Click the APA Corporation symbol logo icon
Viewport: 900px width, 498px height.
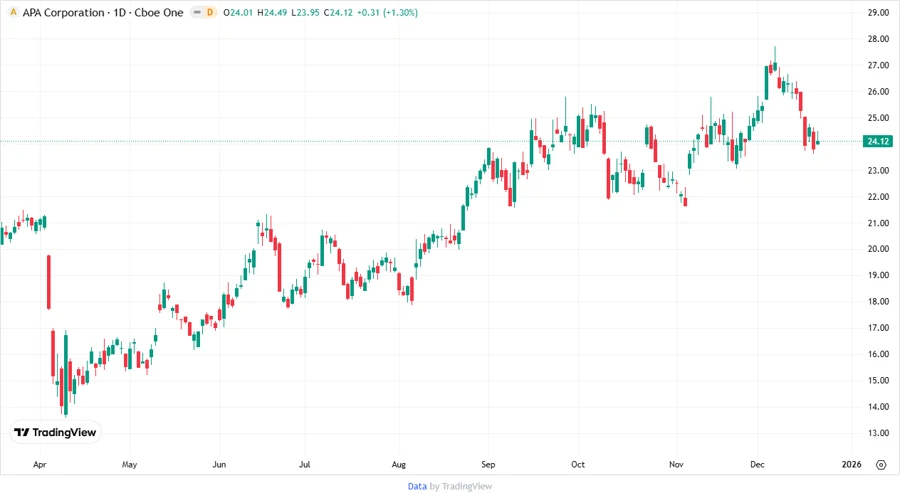pyautogui.click(x=13, y=13)
